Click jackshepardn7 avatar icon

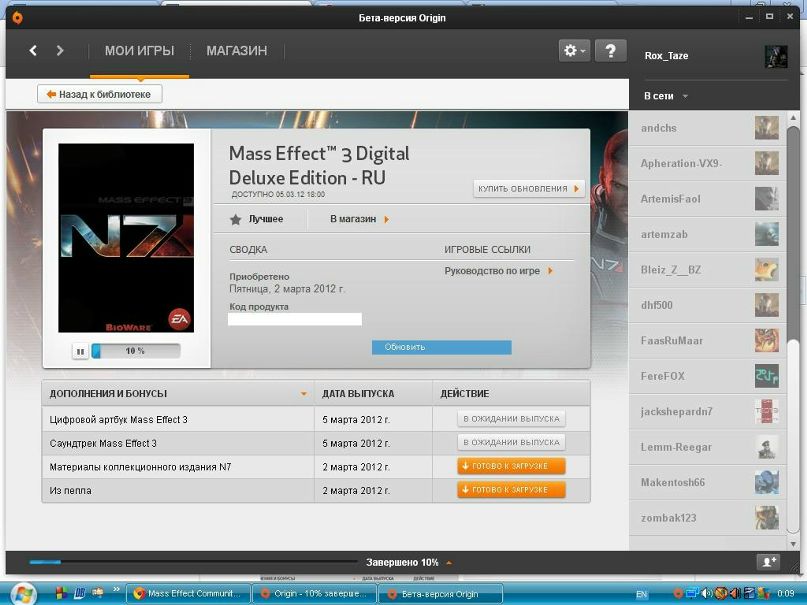click(x=766, y=412)
